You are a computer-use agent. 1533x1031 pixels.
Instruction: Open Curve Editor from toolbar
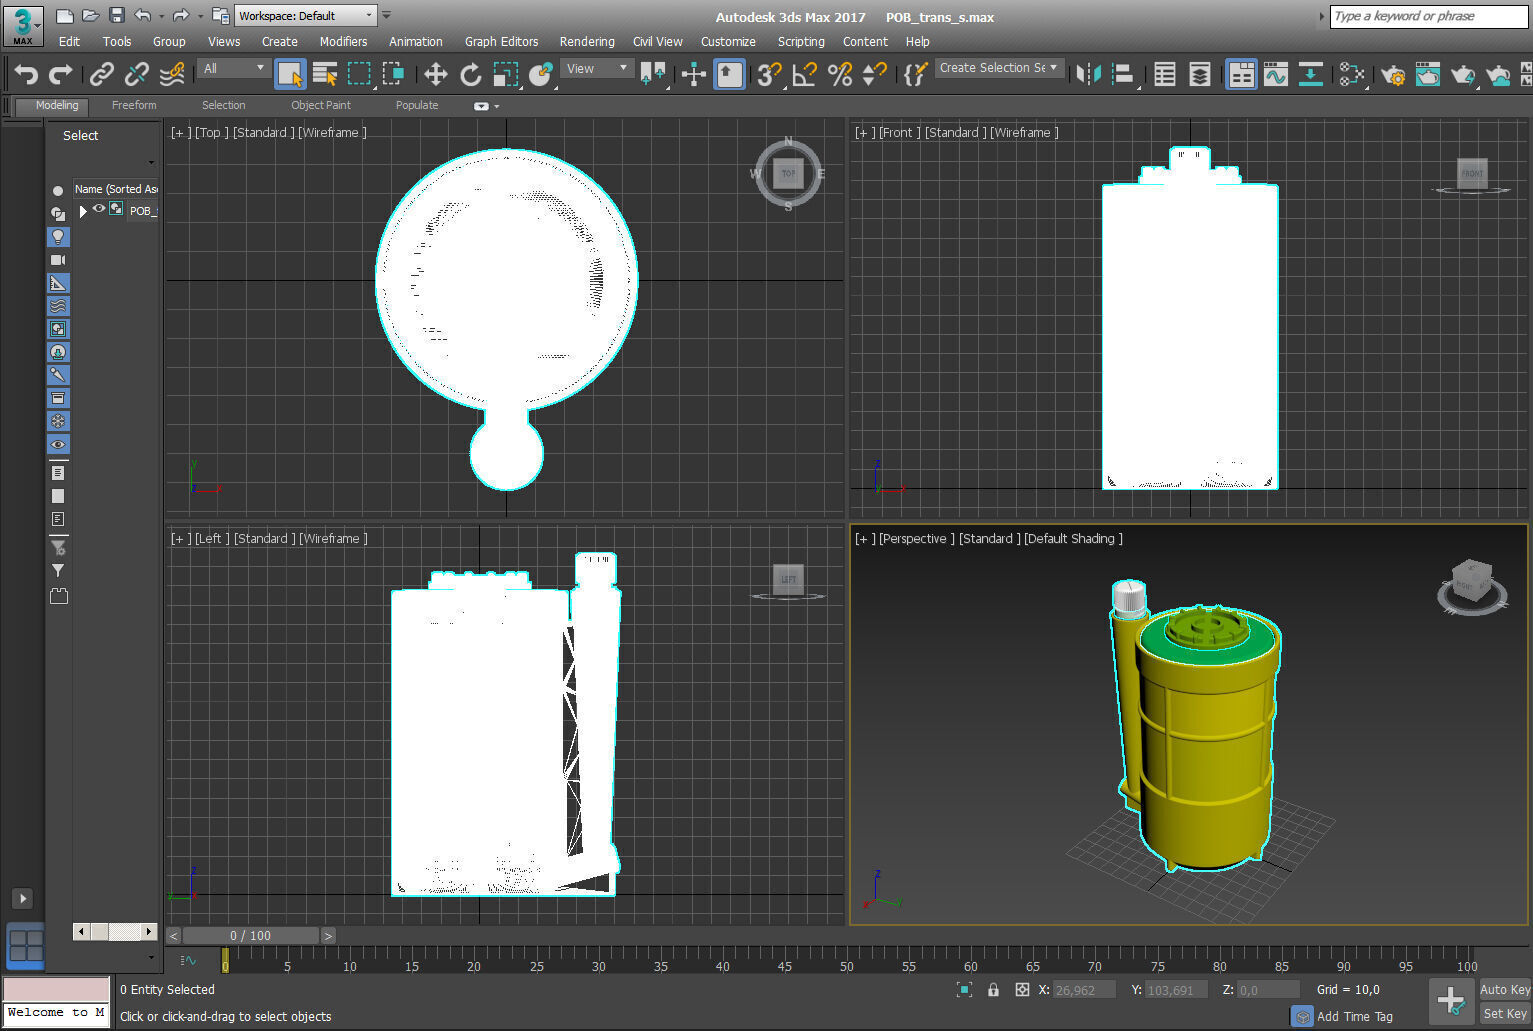[x=1276, y=74]
